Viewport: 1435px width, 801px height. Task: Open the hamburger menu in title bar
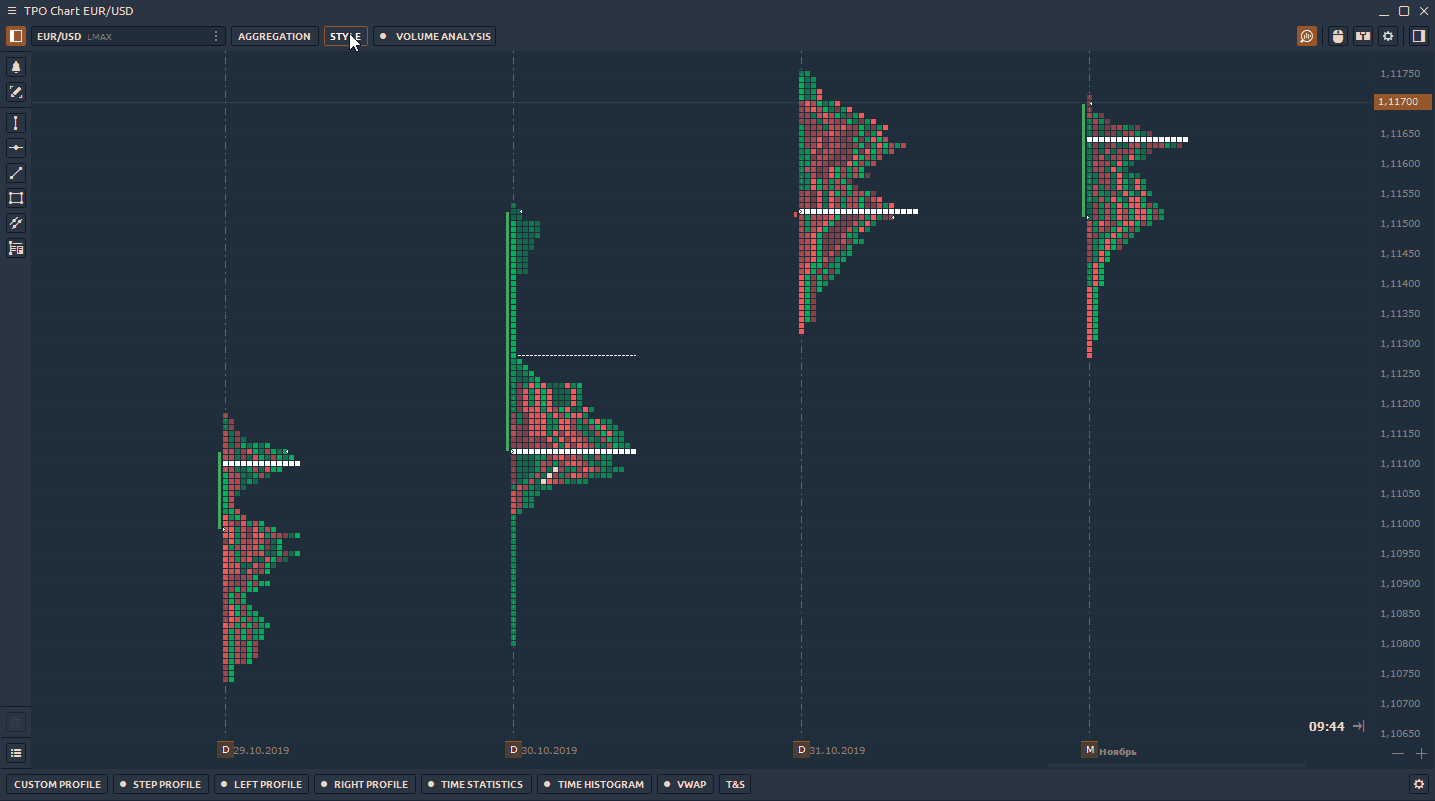(11, 11)
